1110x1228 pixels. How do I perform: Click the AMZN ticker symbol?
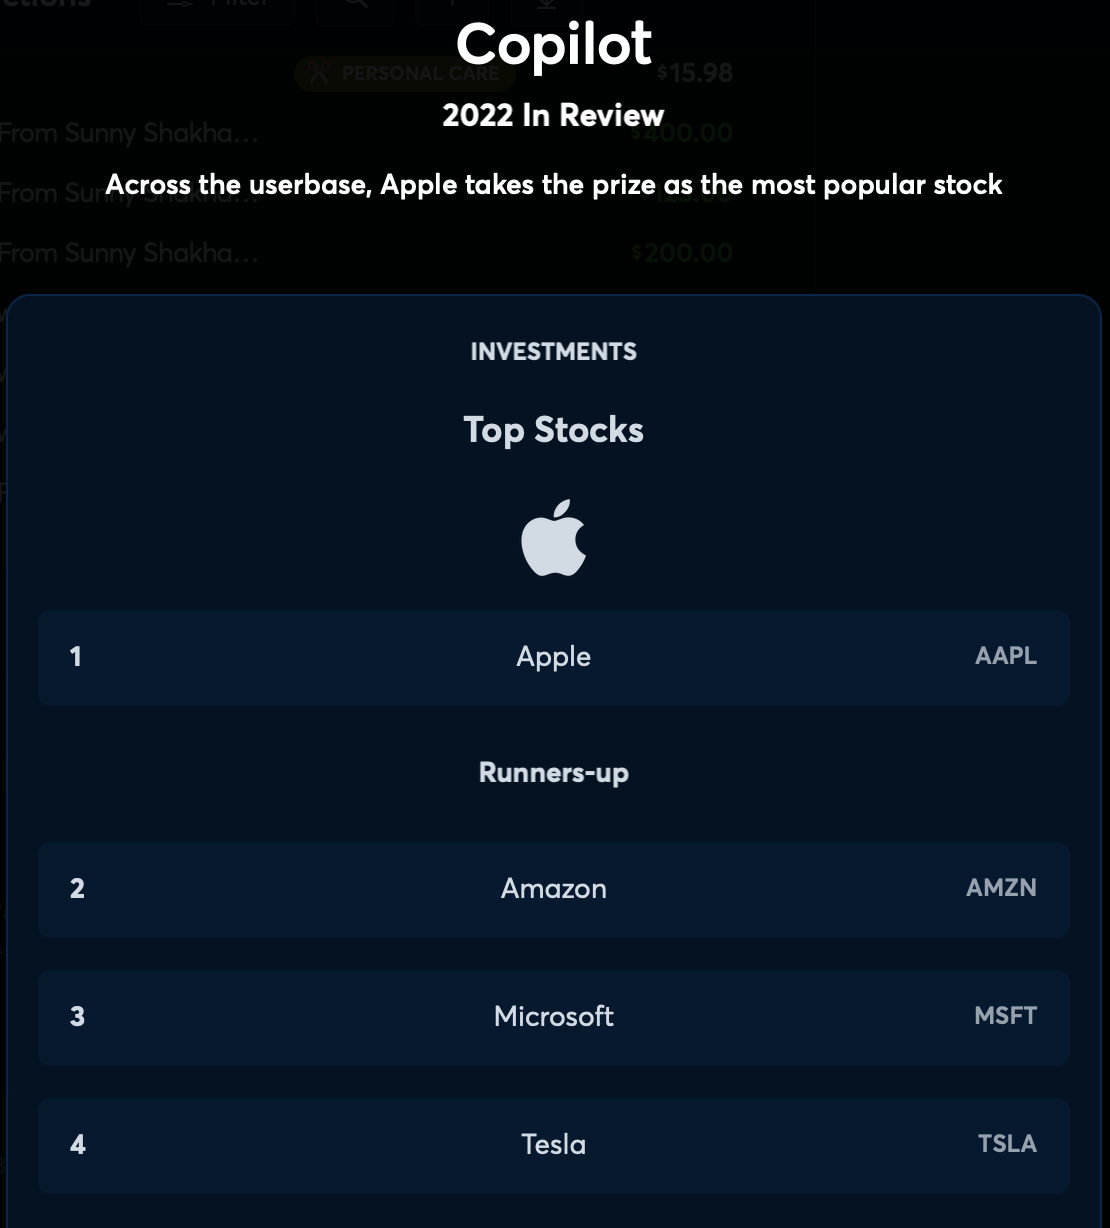1001,888
